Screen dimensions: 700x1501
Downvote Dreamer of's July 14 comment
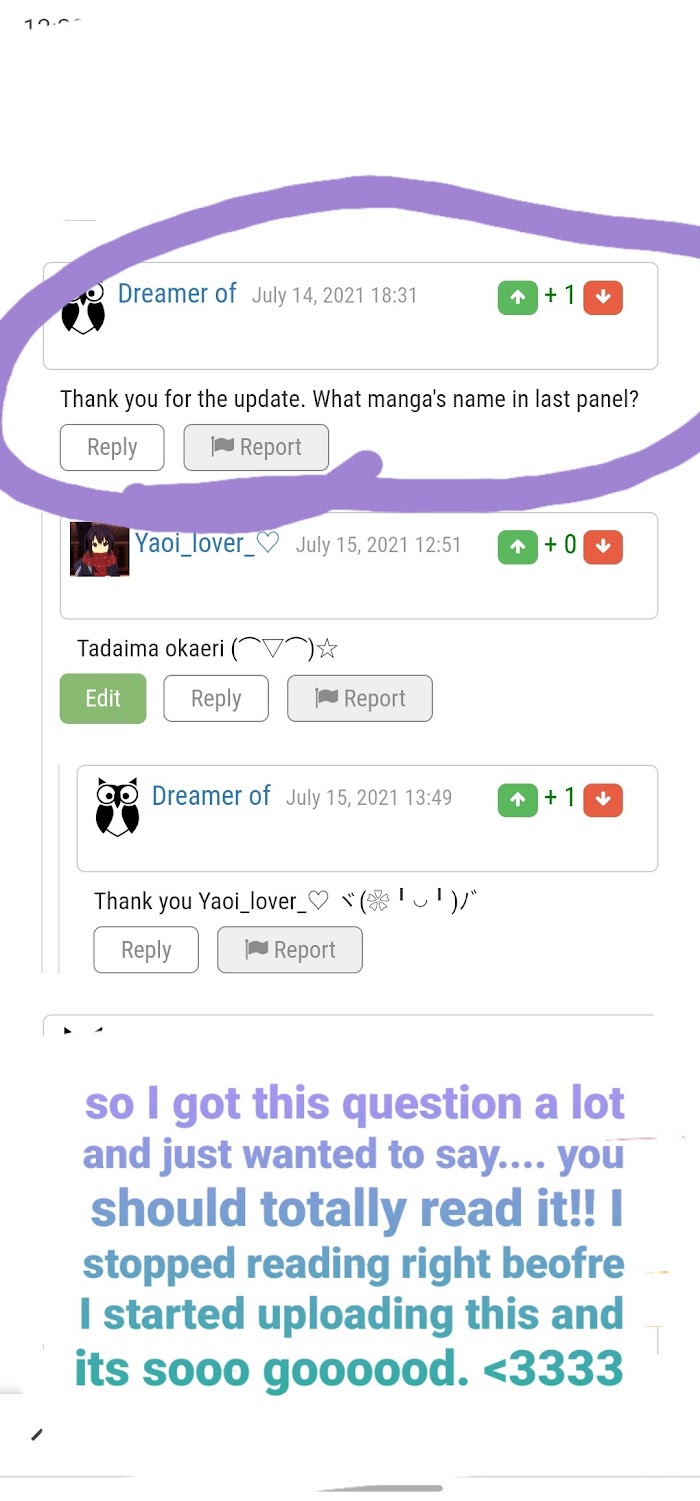click(x=603, y=297)
